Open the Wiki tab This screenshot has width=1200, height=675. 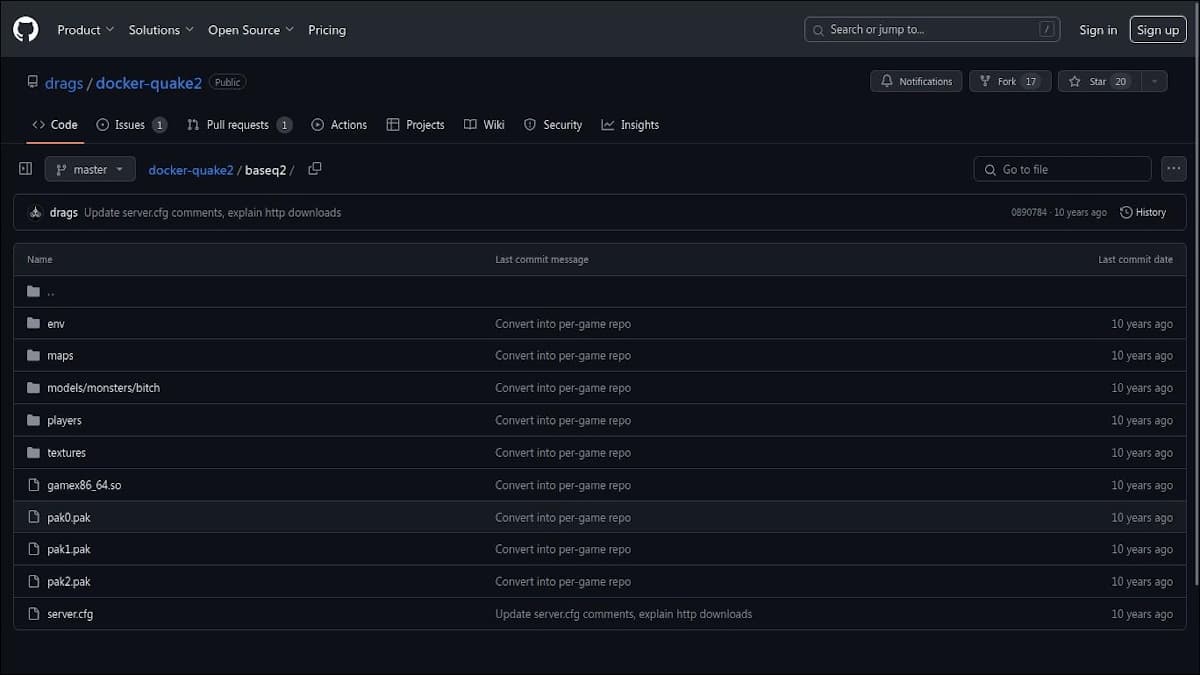point(484,125)
